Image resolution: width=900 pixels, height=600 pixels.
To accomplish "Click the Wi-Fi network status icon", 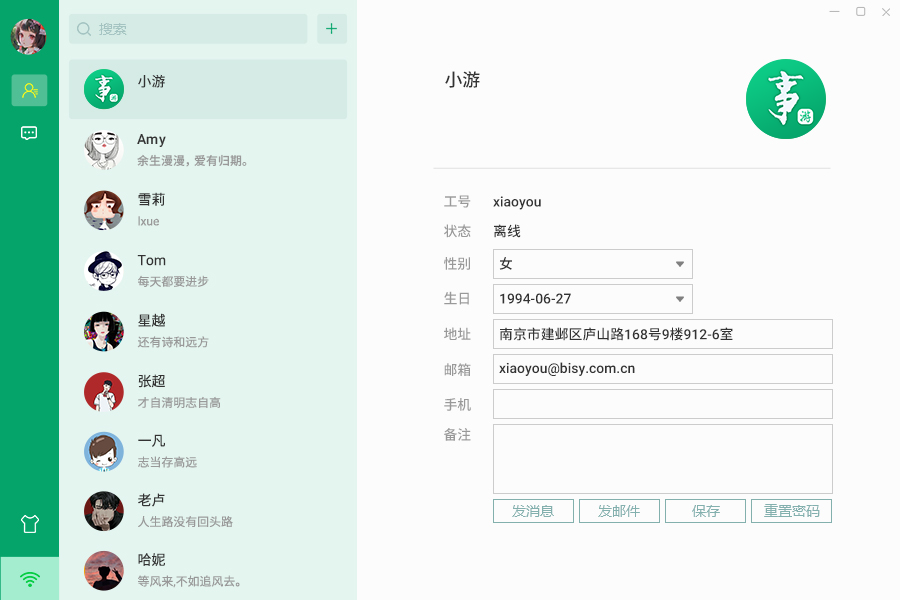I will tap(30, 579).
